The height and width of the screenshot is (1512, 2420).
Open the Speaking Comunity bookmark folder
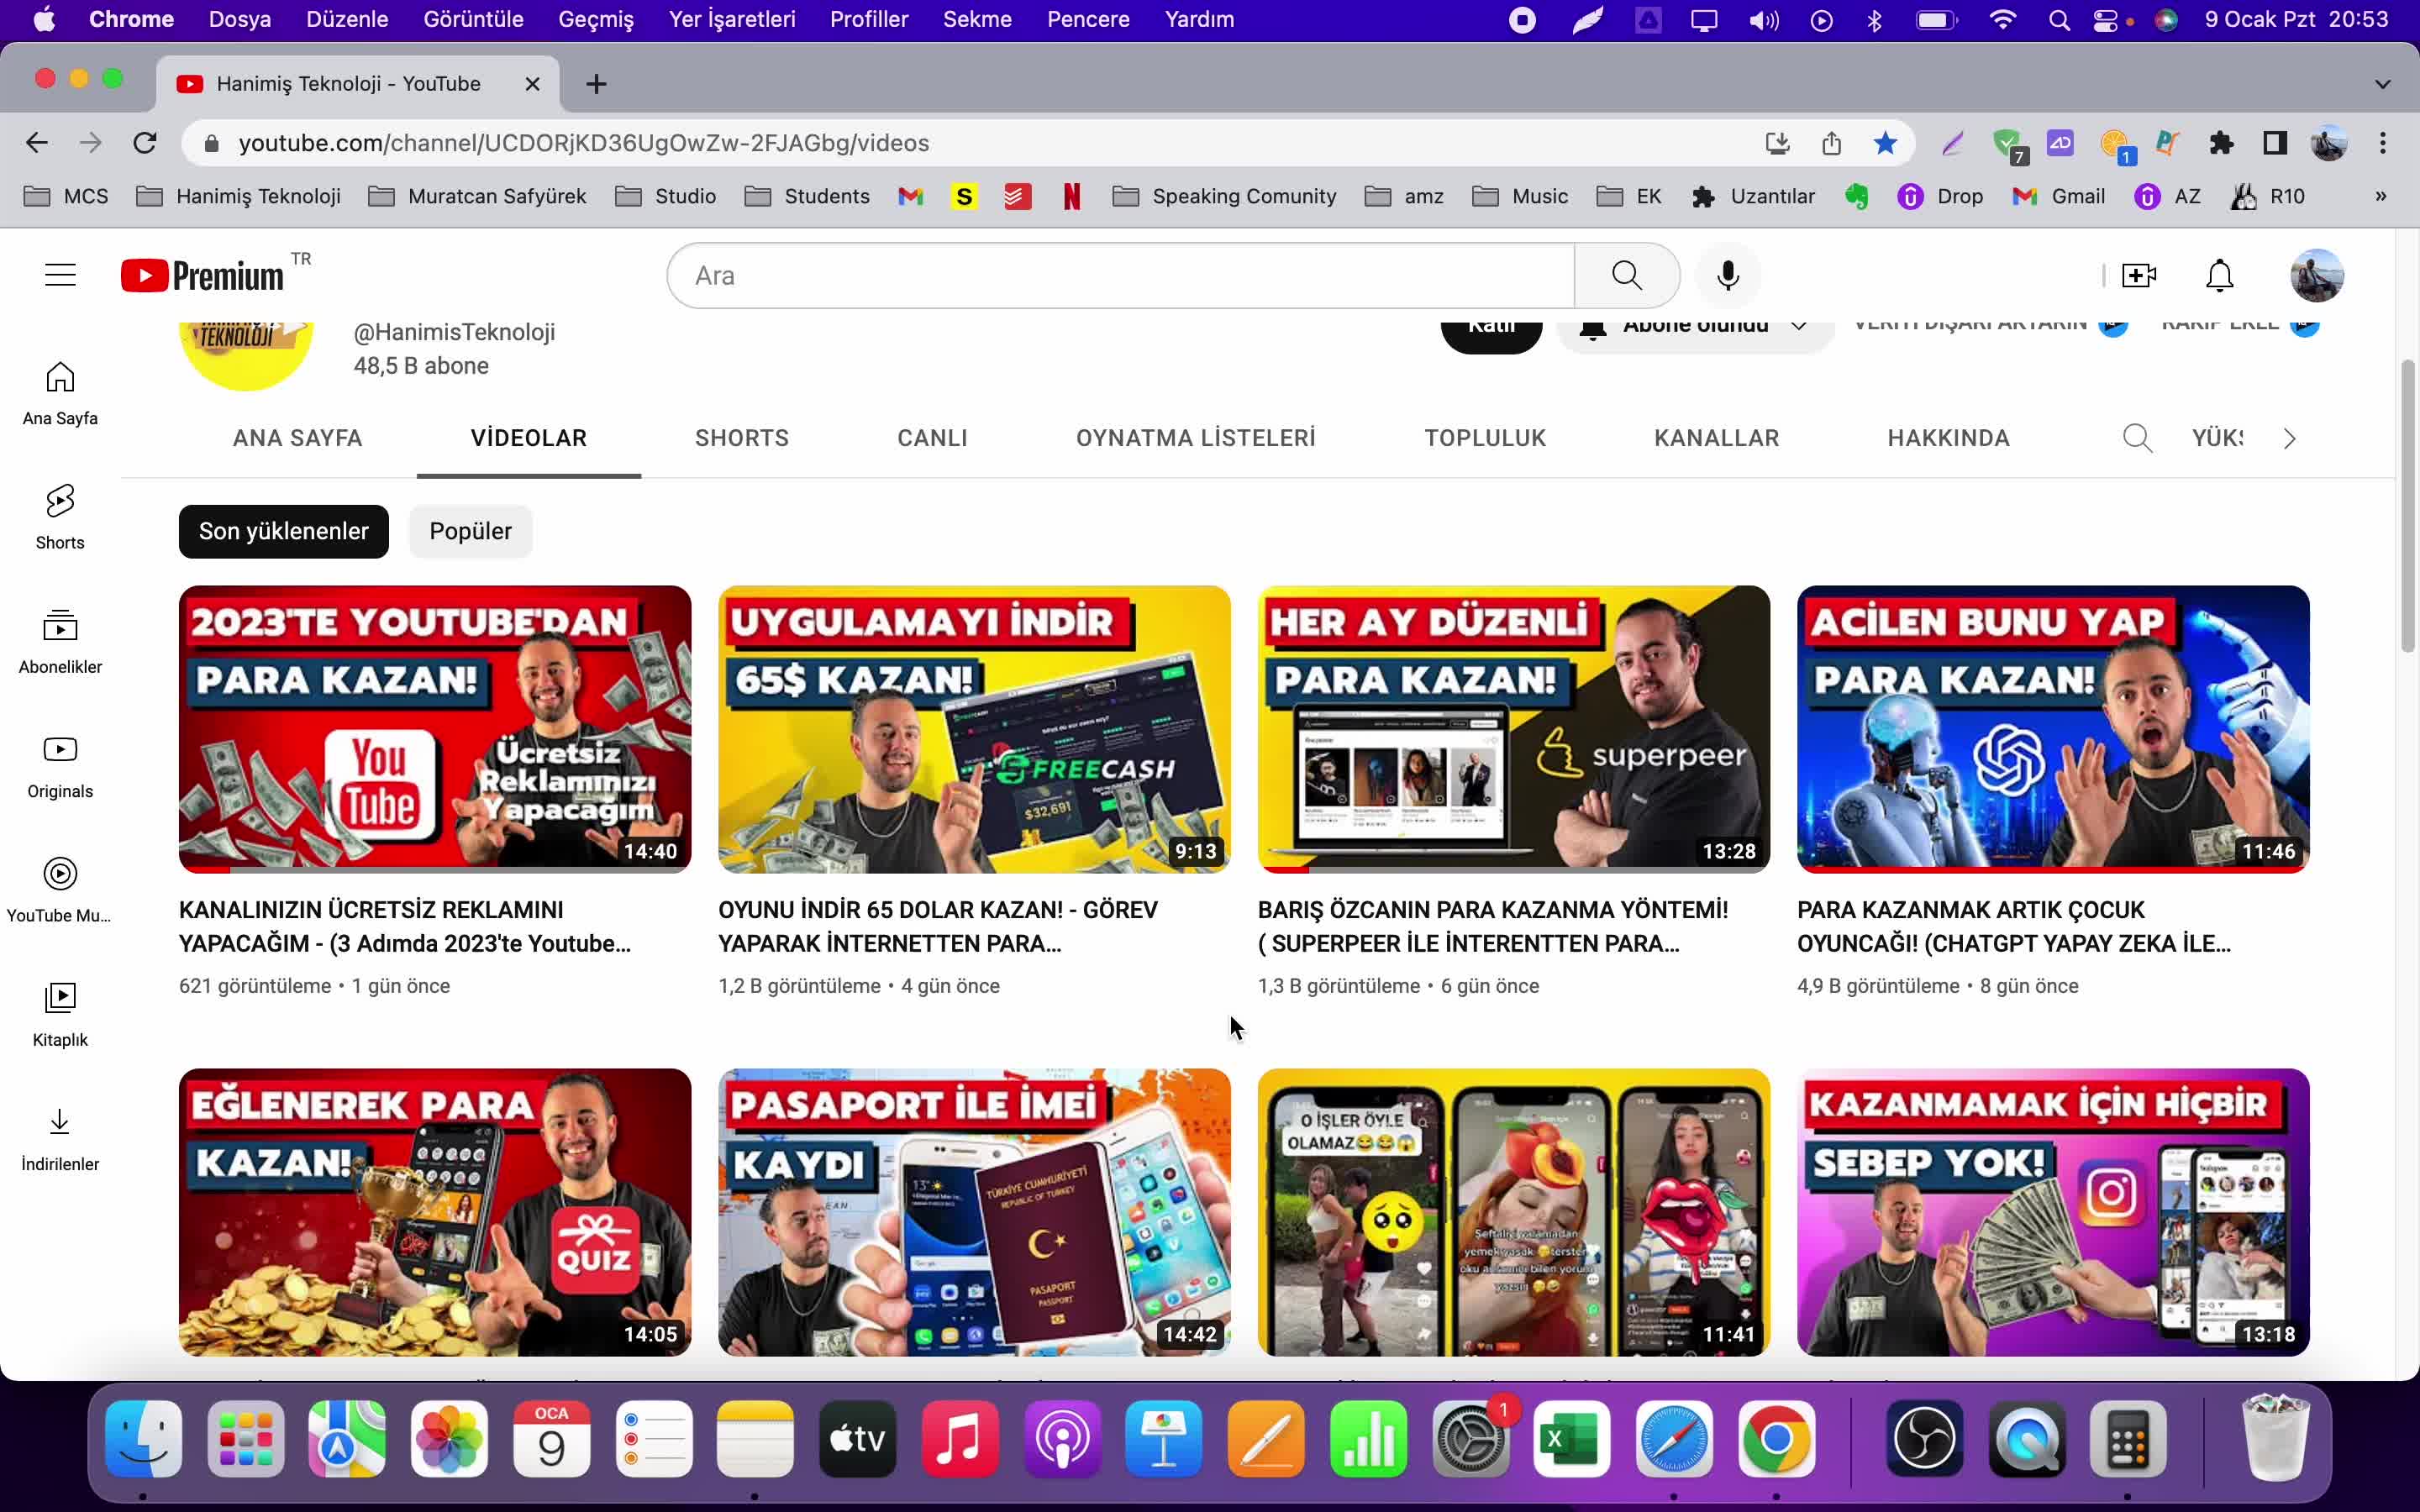(1224, 196)
